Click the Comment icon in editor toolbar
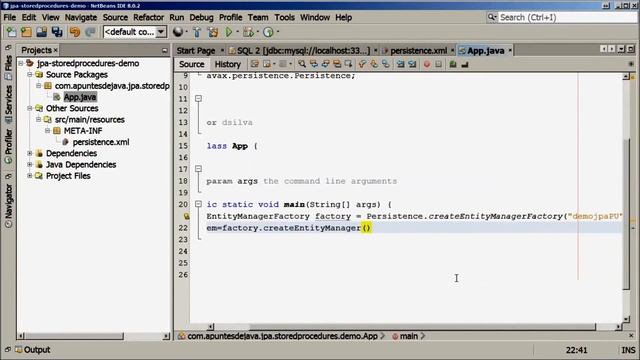The width and height of the screenshot is (640, 360). coord(453,64)
